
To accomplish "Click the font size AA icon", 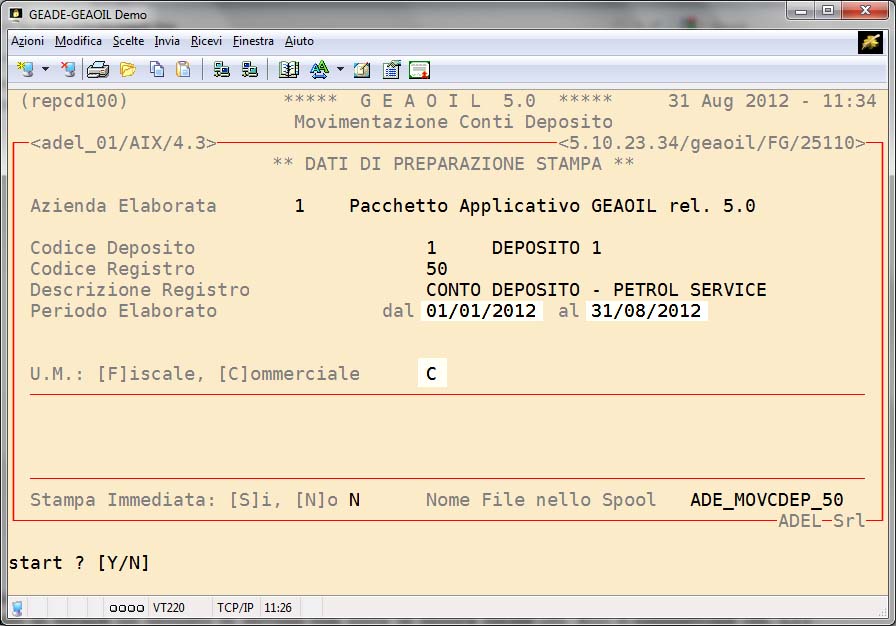I will tap(319, 70).
